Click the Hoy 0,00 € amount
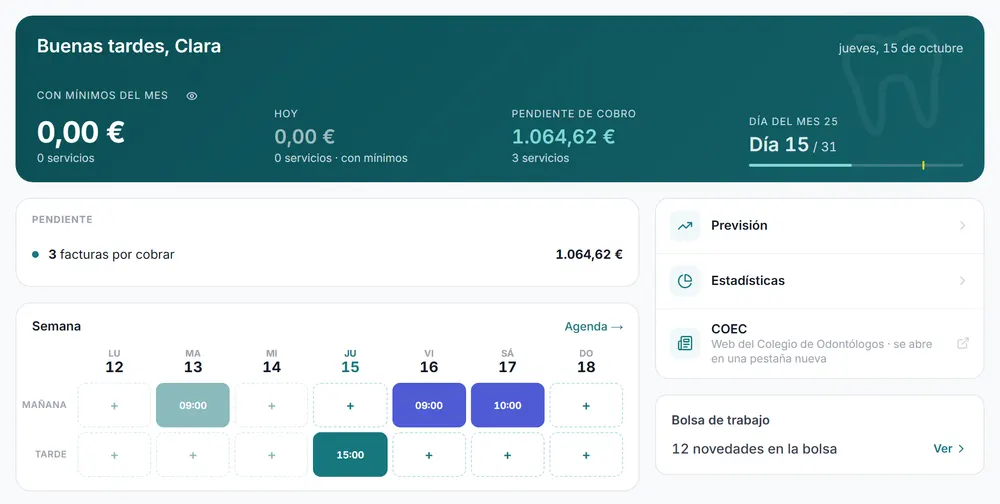The width and height of the screenshot is (1000, 504). pos(305,137)
